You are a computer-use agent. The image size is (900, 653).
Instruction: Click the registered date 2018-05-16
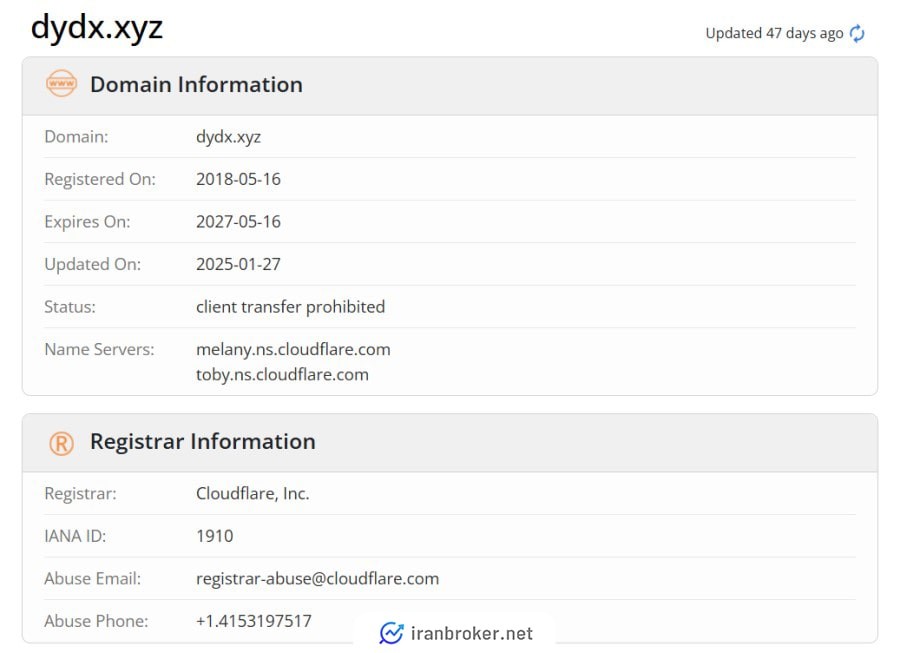[x=238, y=179]
